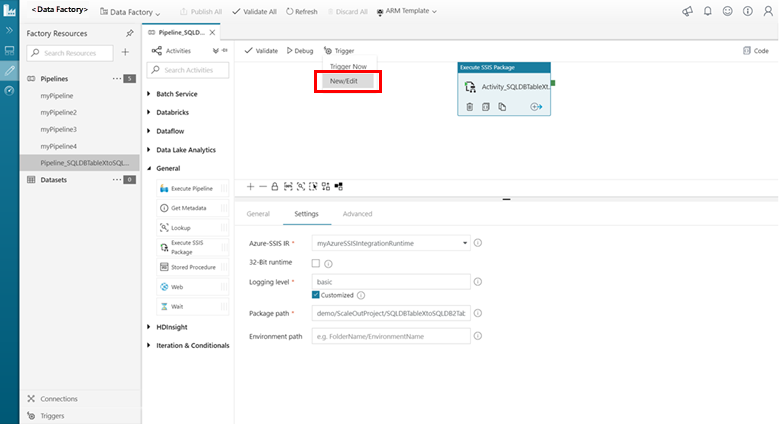Expand Batch Service activities

coord(149,94)
